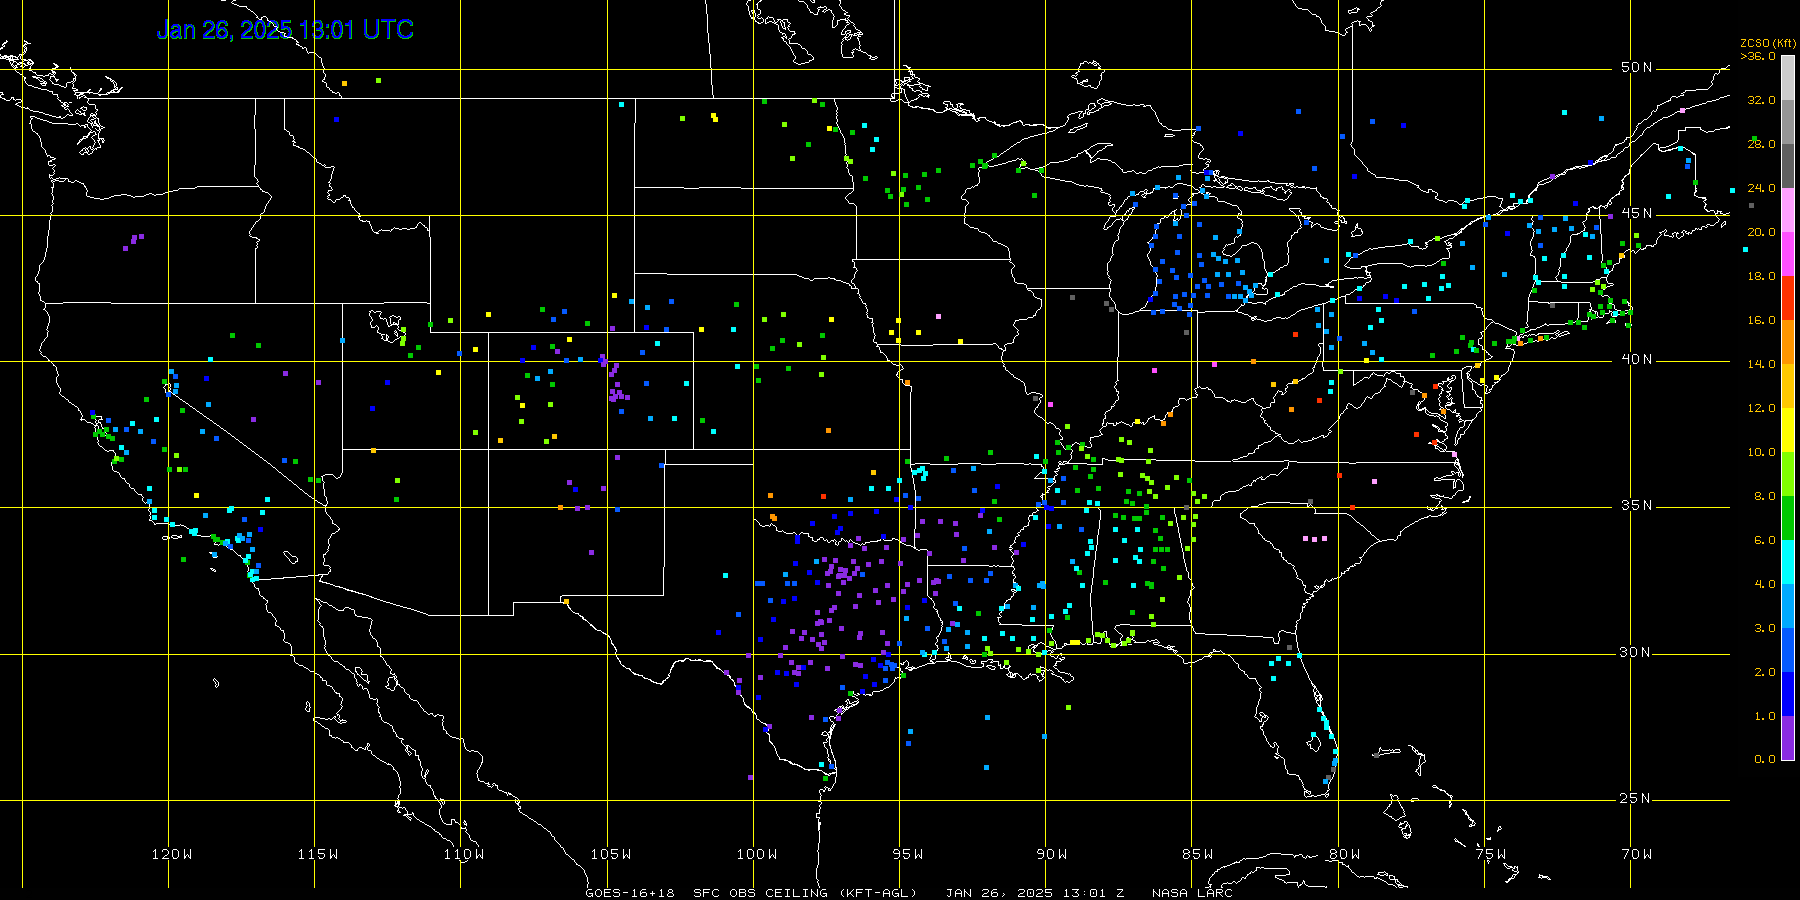This screenshot has width=1800, height=900.
Task: Click the '75W' longitude label
Action: click(1490, 854)
